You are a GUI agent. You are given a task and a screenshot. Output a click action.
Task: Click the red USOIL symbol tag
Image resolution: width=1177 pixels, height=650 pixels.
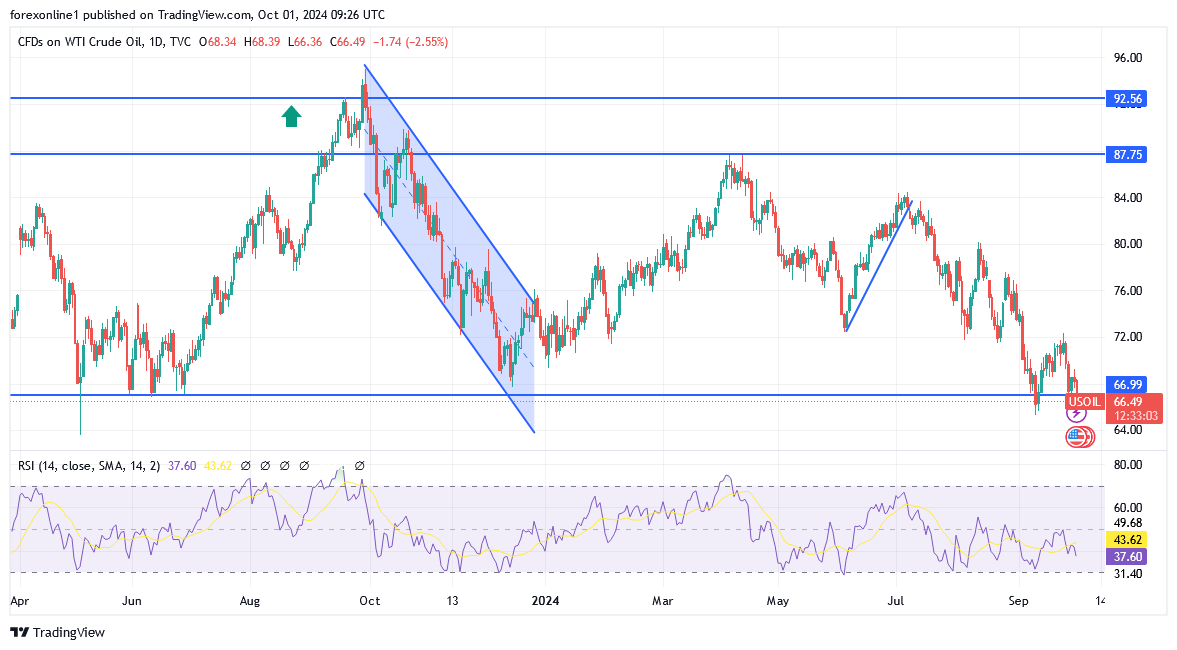coord(1085,402)
